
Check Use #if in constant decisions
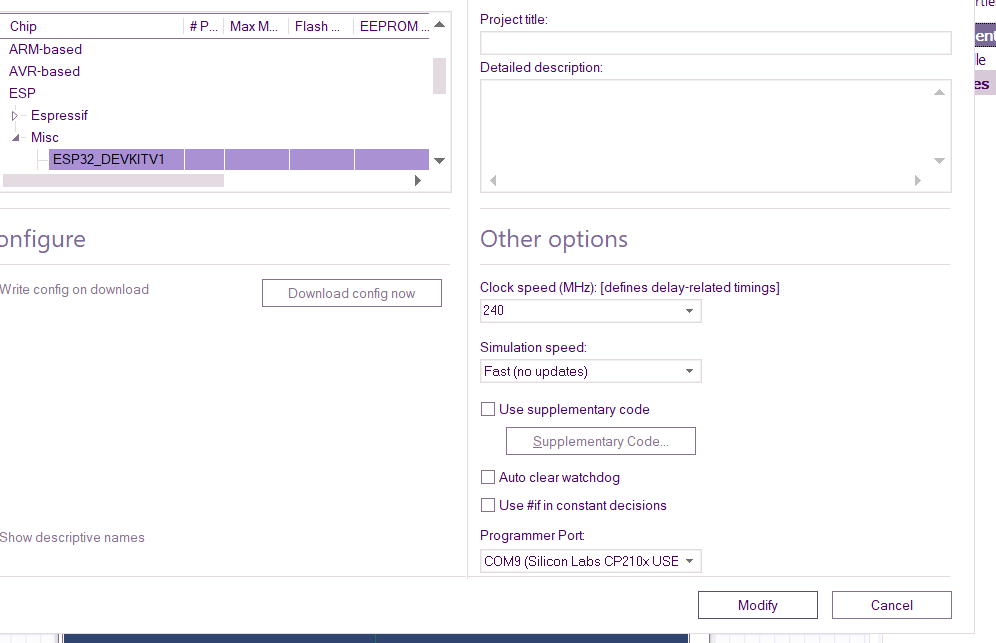(488, 505)
